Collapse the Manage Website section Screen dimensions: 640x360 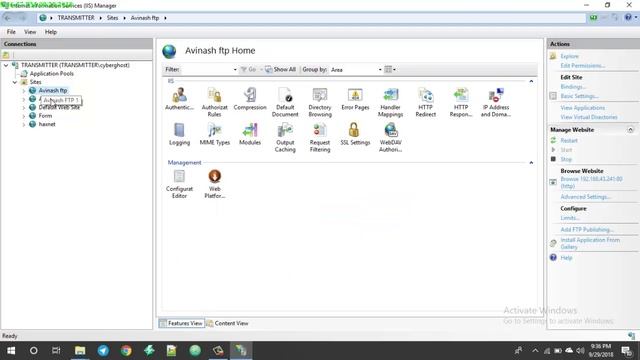click(630, 130)
